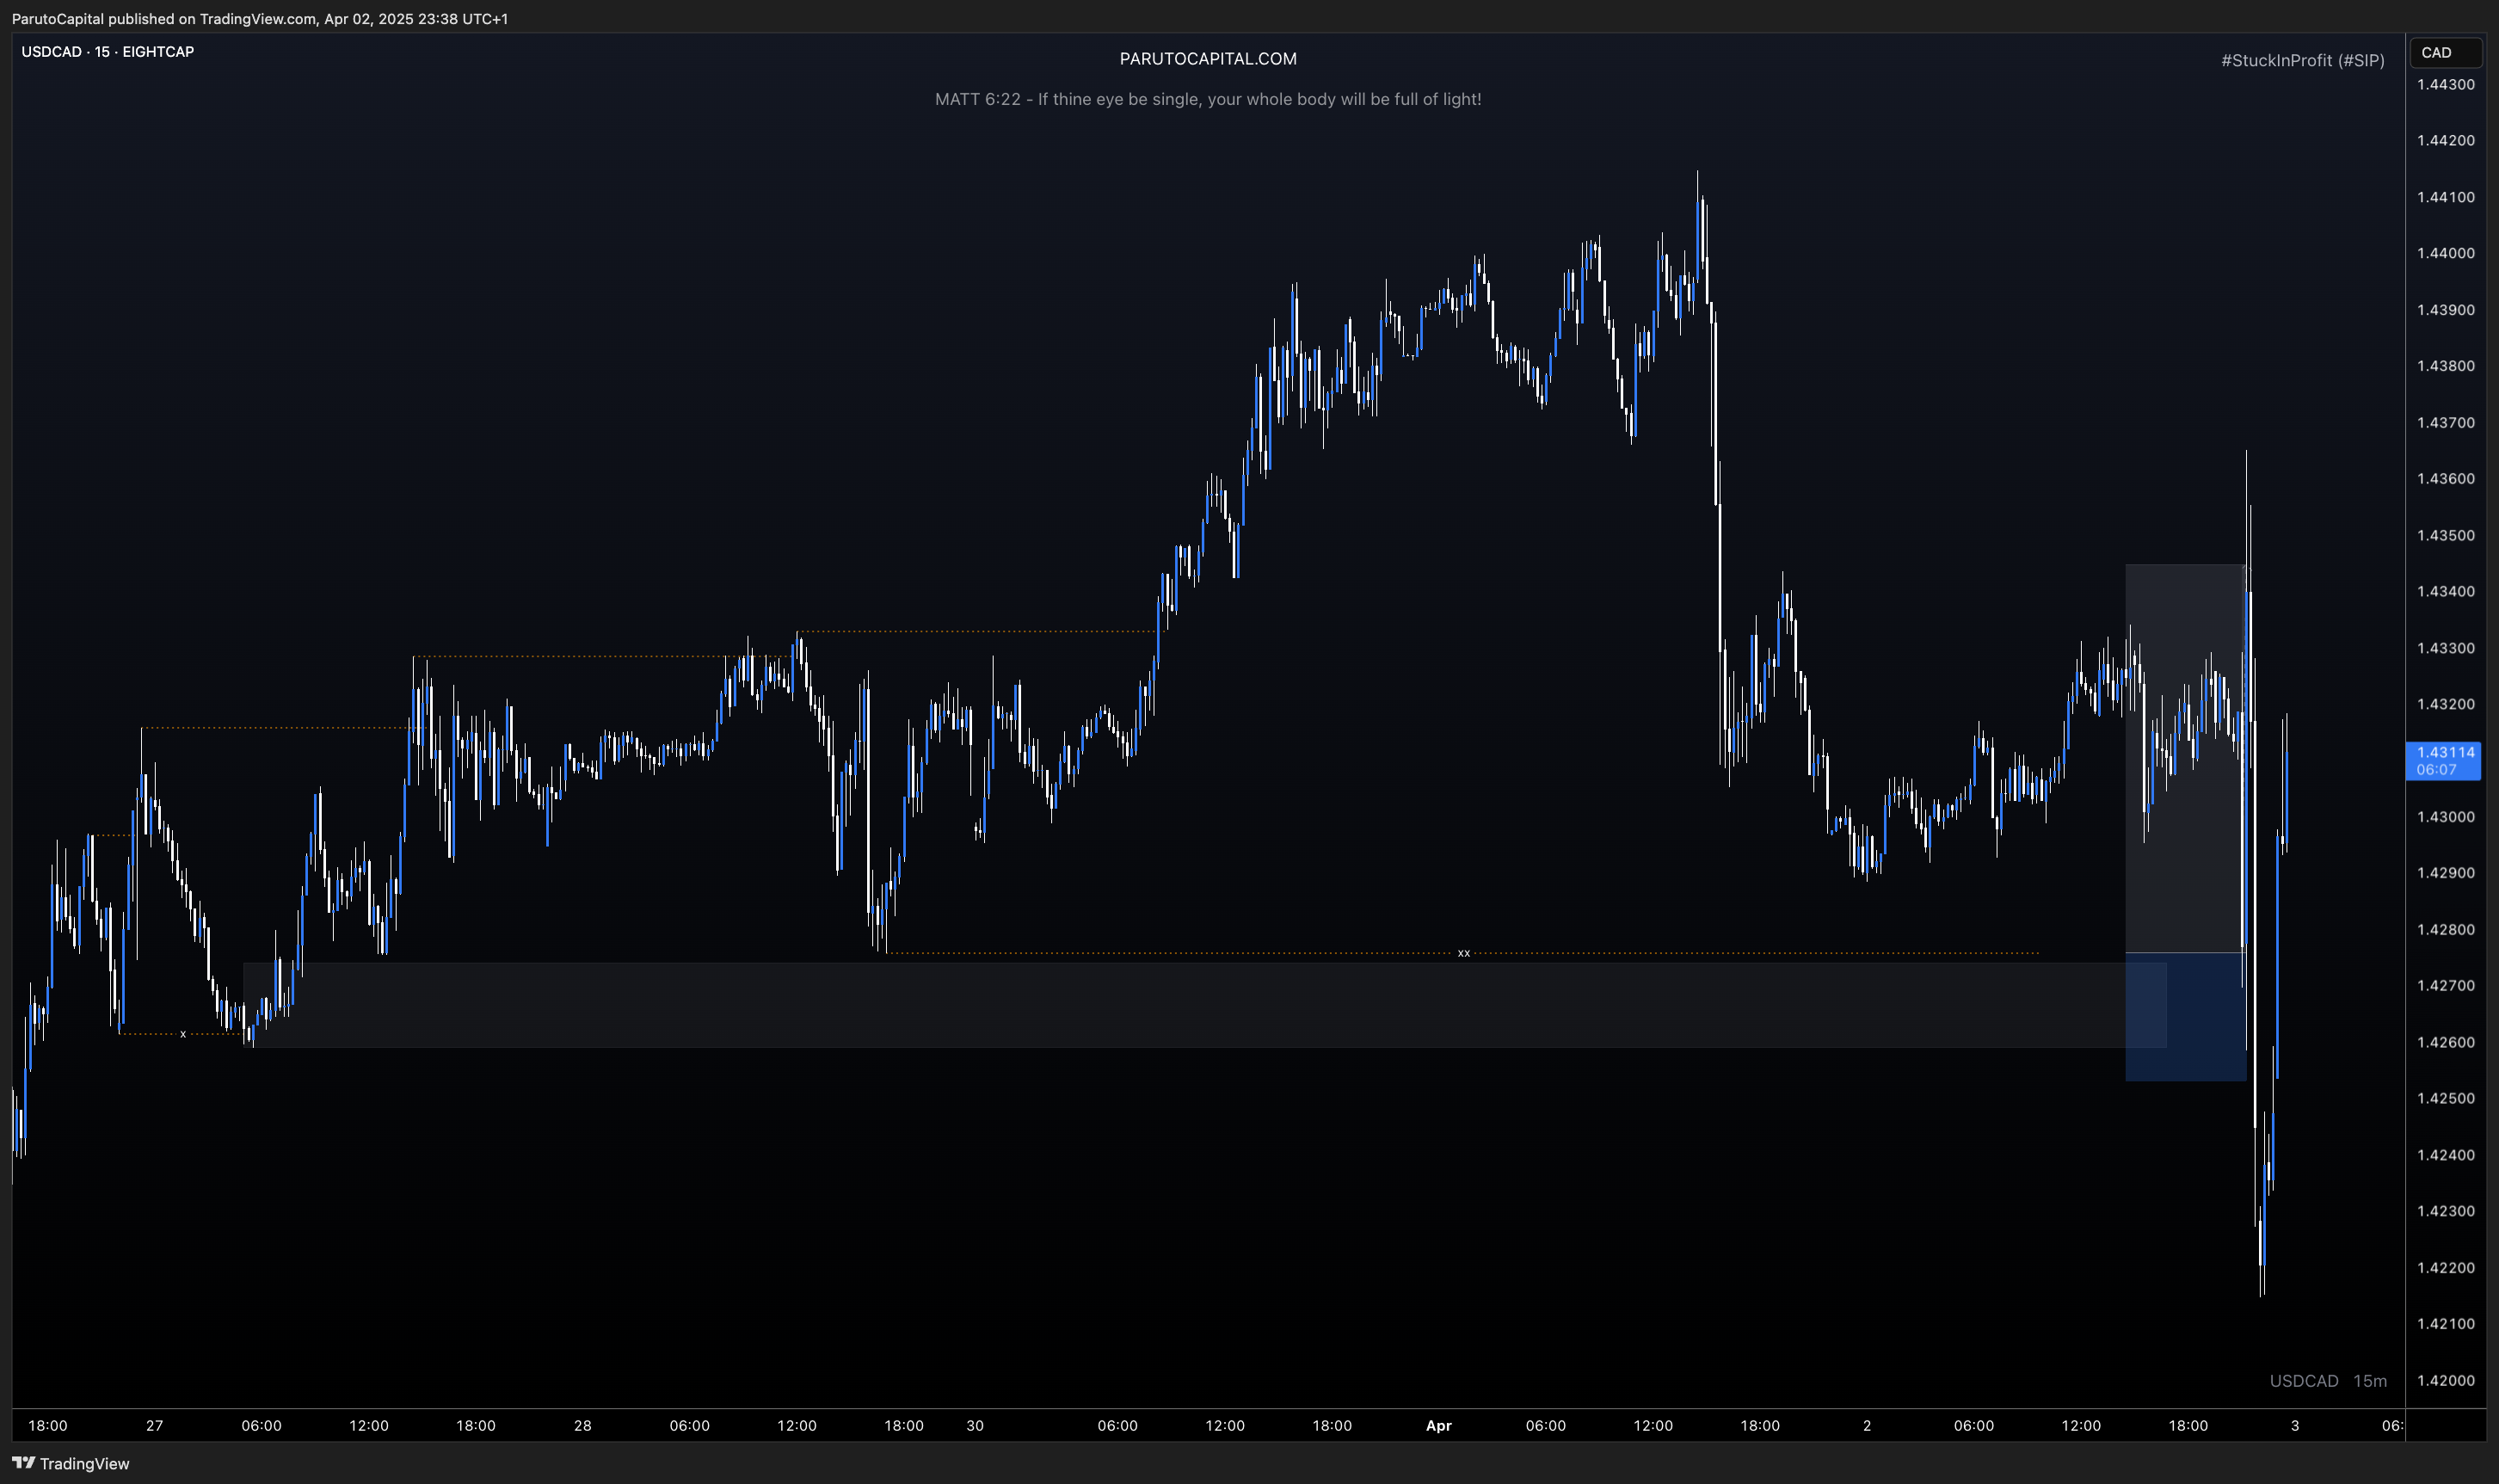Click the USDCAD 15m watermark label
The width and height of the screenshot is (2499, 1484).
[x=2328, y=1381]
